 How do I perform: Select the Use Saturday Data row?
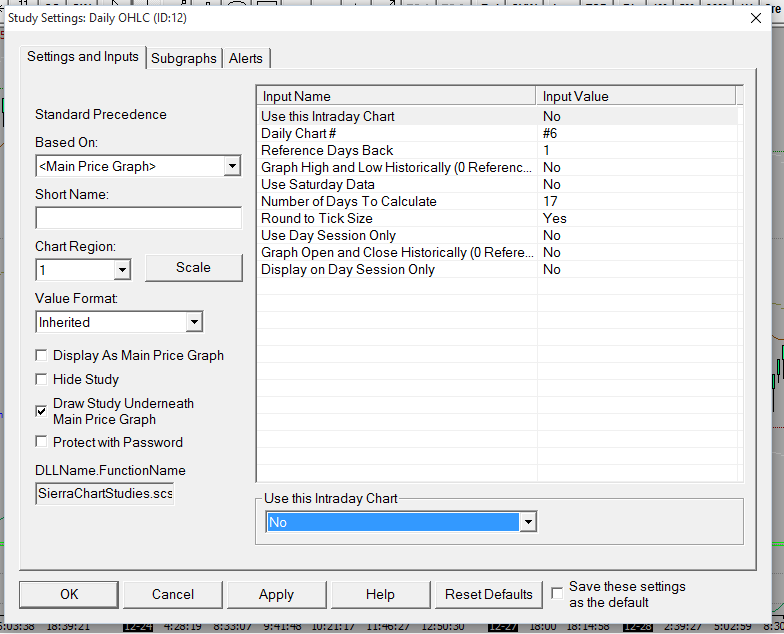[x=498, y=184]
